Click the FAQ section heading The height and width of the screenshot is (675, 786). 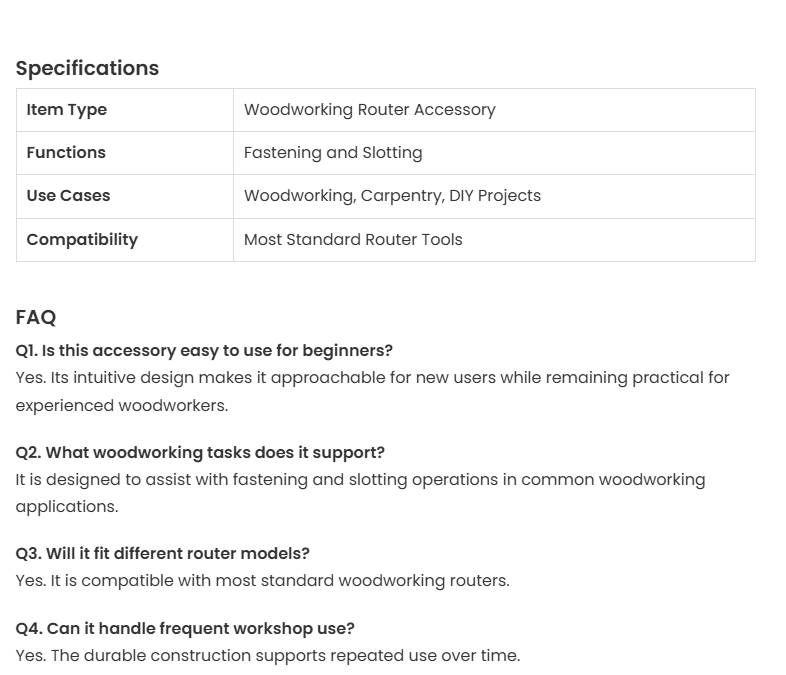[36, 317]
